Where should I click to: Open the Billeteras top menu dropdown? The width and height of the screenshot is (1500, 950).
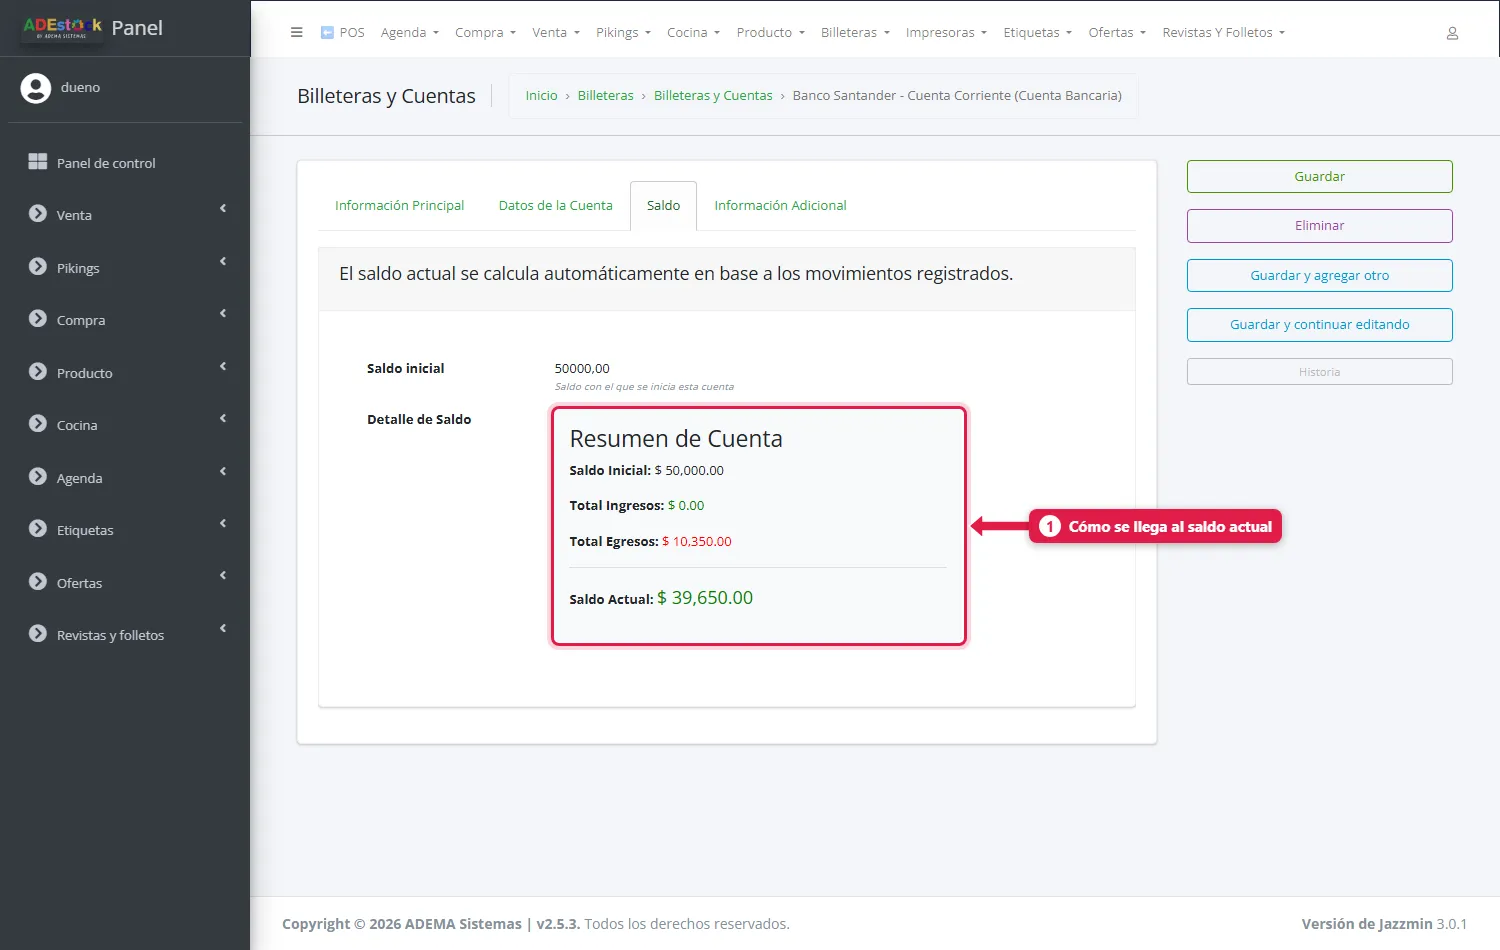(x=855, y=33)
